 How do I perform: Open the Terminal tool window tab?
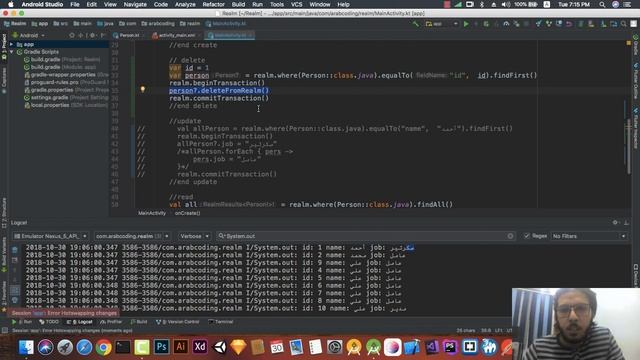click(x=220, y=322)
